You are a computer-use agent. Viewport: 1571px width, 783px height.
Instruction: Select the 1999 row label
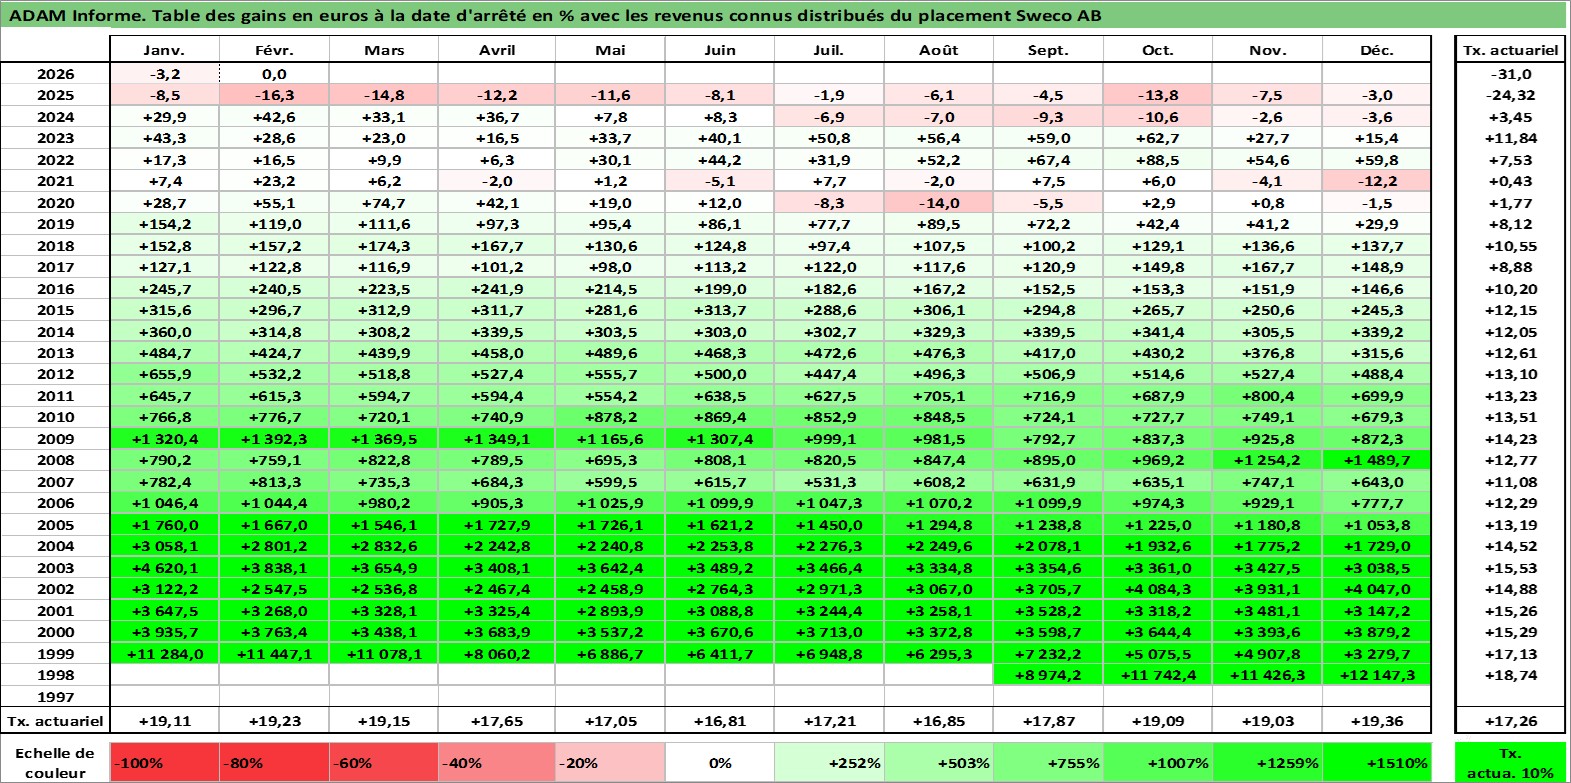click(55, 654)
